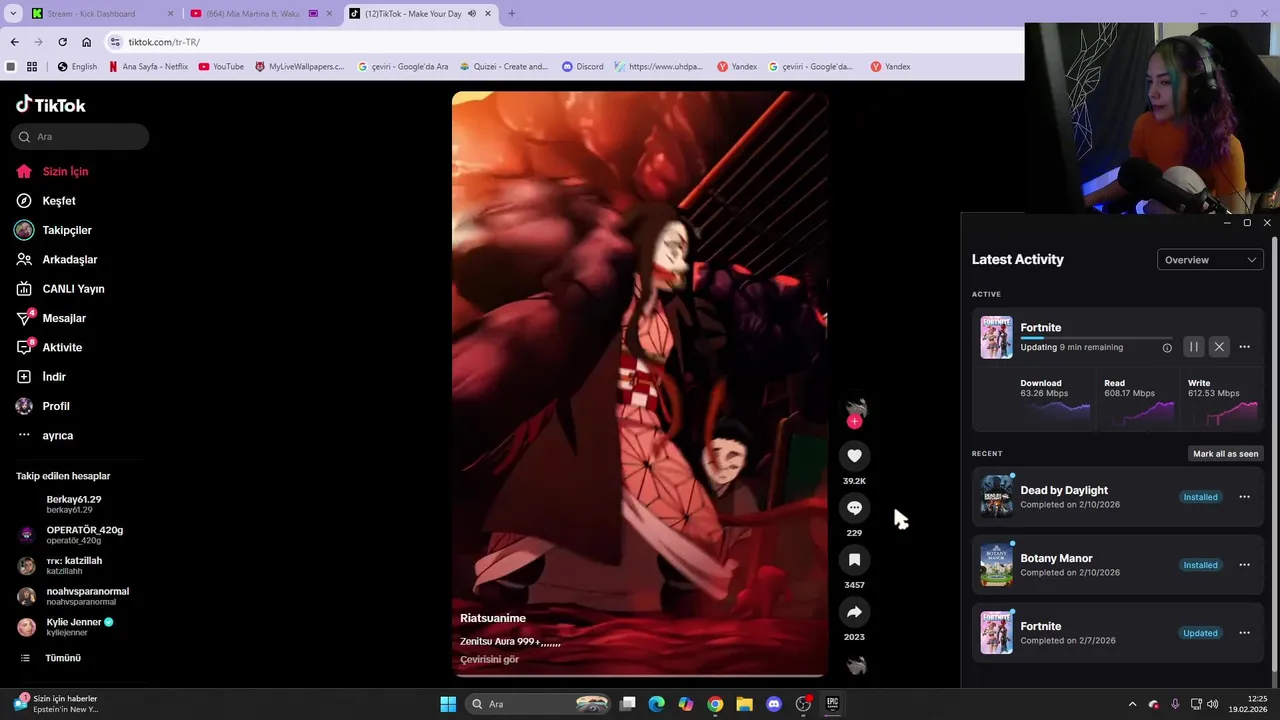Follow creator with the red plus badge
The width and height of the screenshot is (1280, 720).
pyautogui.click(x=854, y=422)
